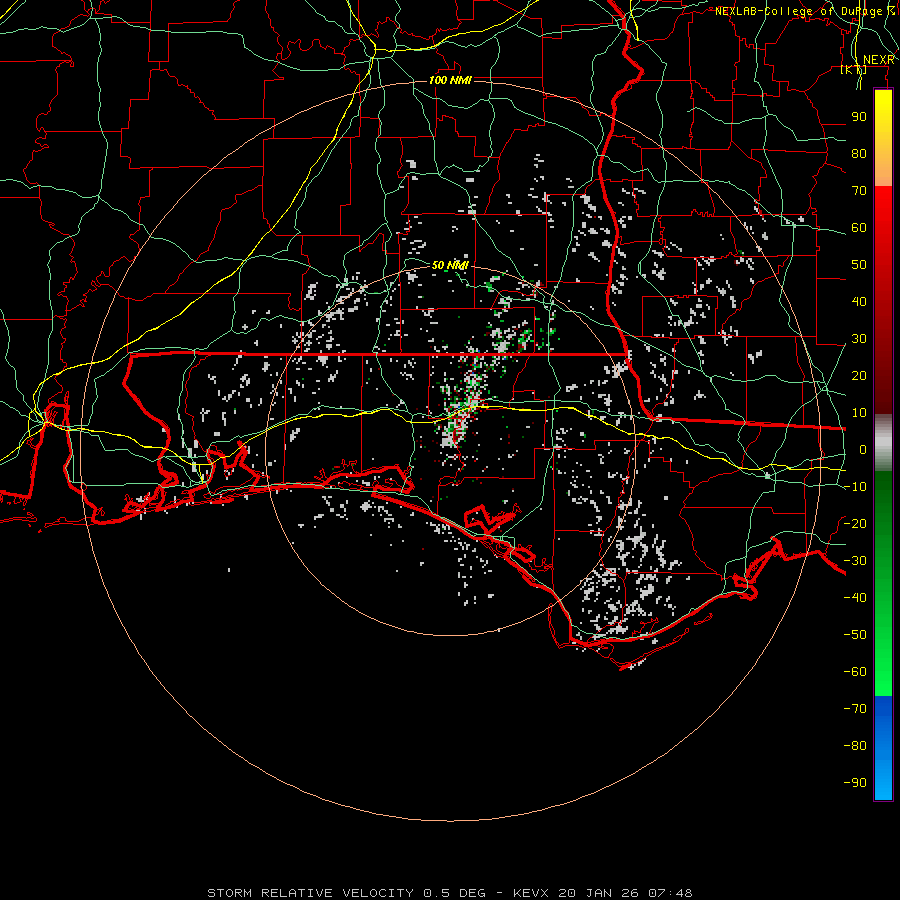Select the positive 10 scale value

[x=859, y=413]
